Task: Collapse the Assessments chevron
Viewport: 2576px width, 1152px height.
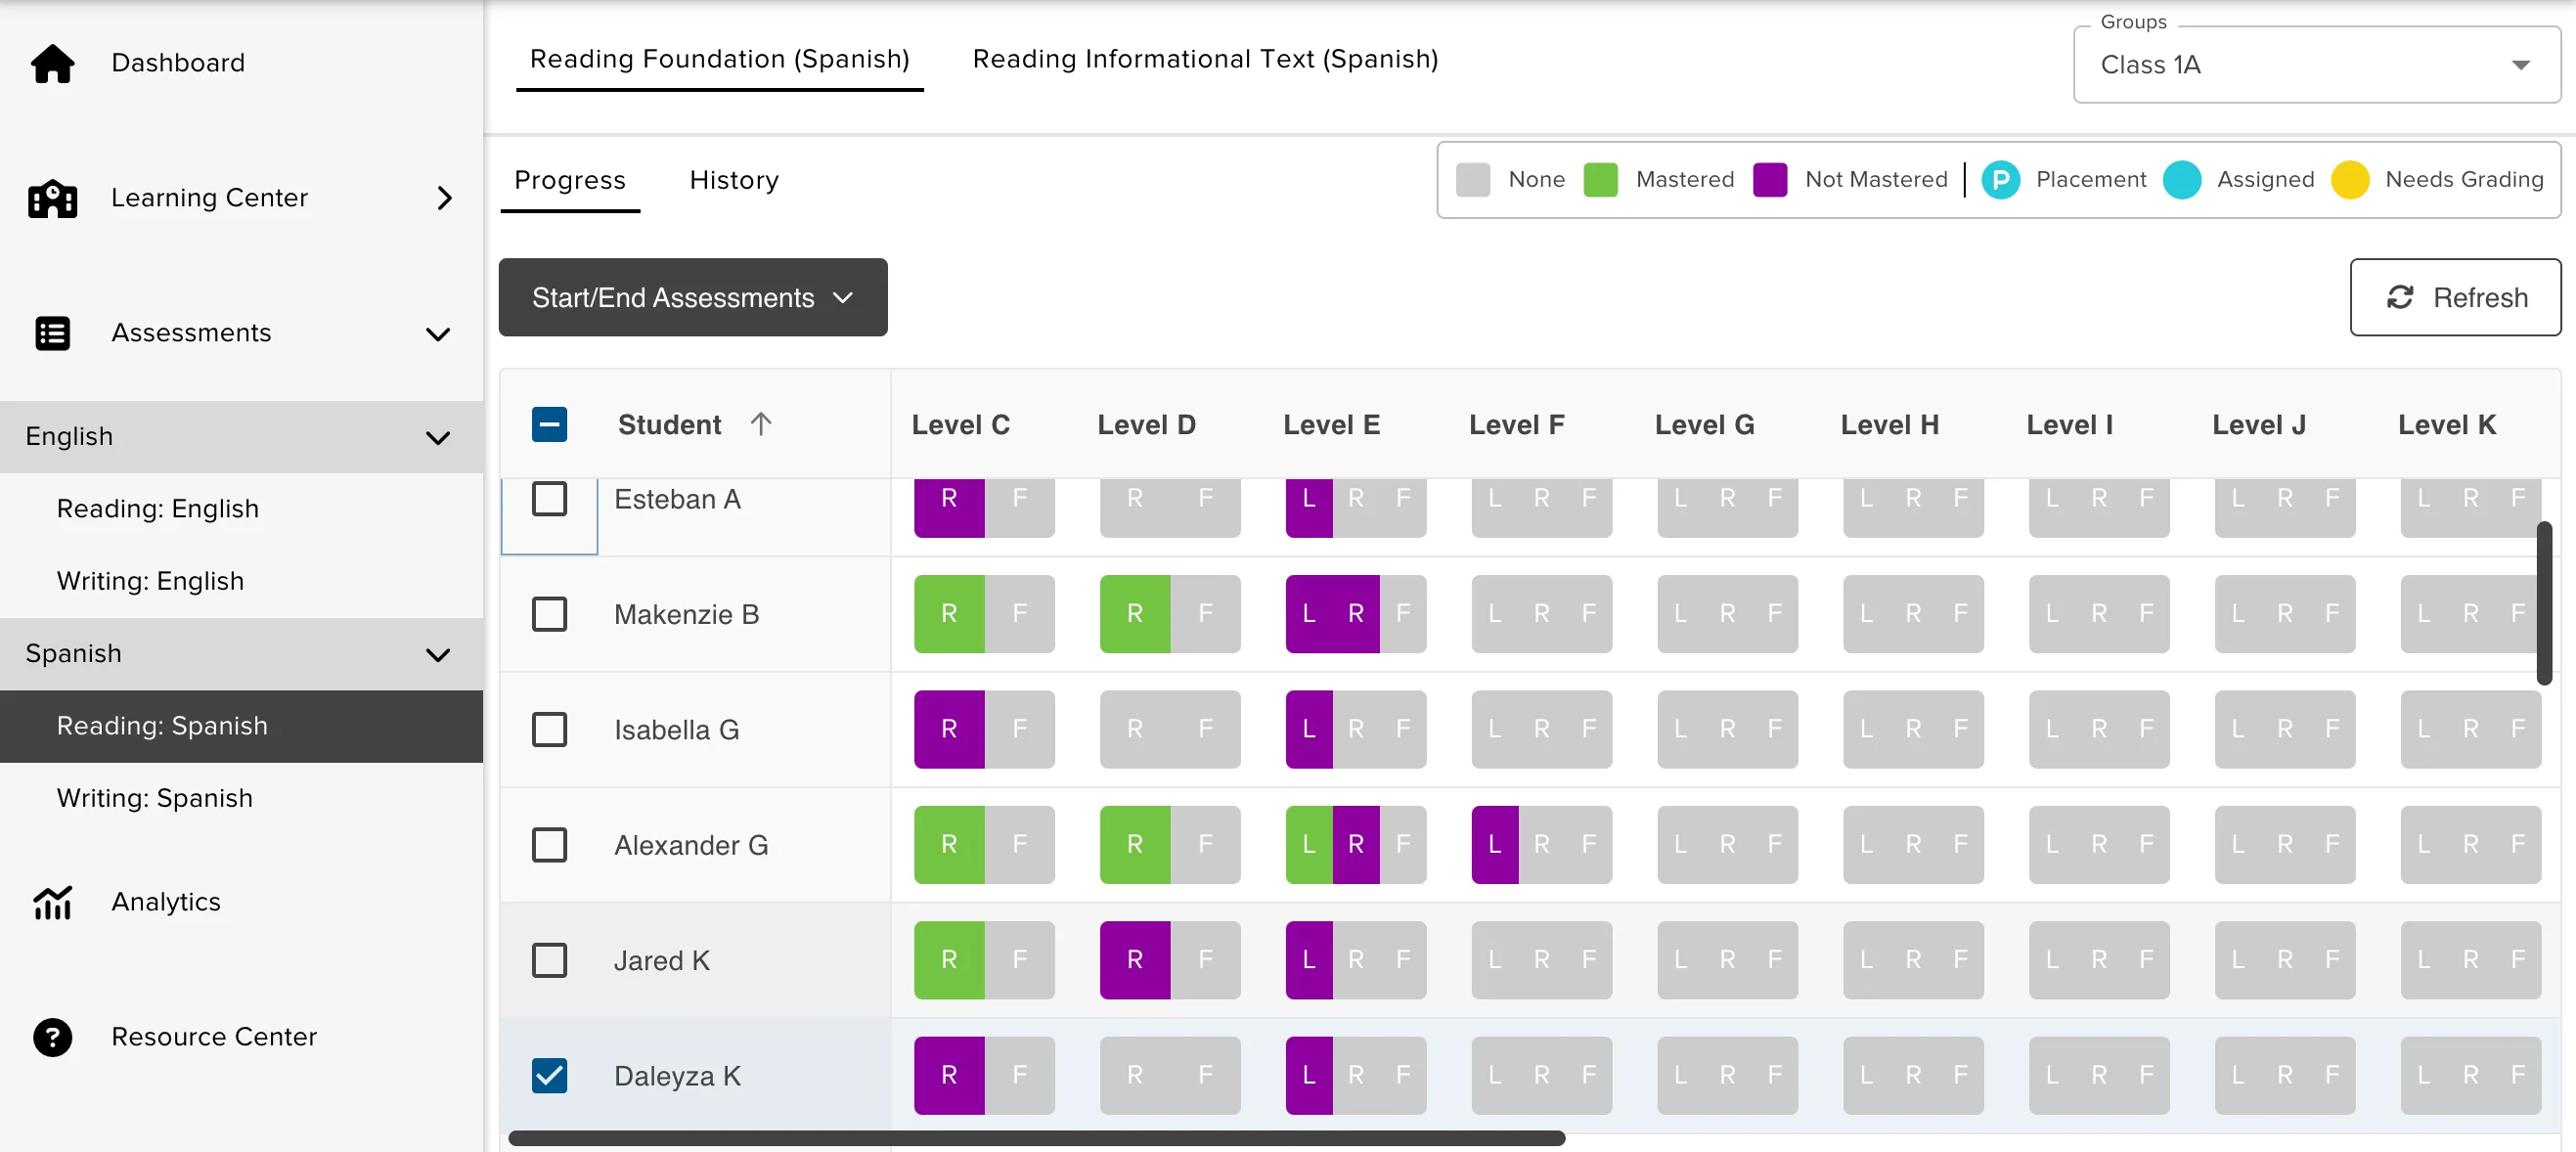Action: [438, 334]
